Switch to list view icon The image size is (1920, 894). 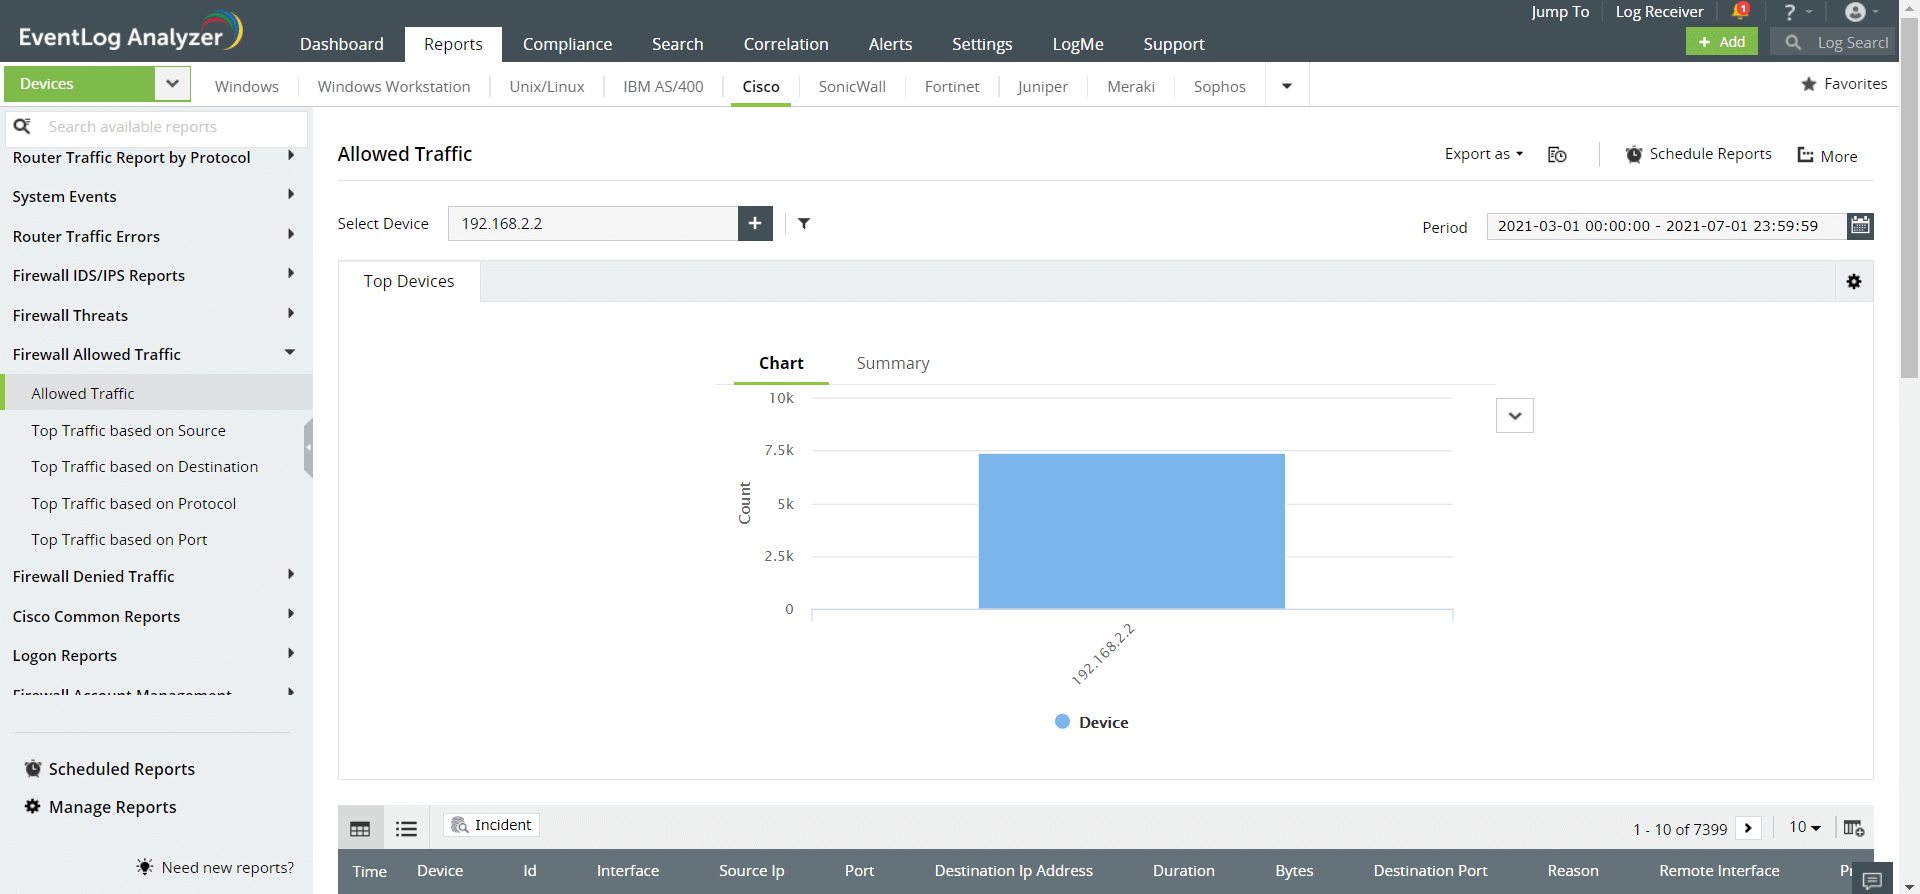[x=406, y=828]
